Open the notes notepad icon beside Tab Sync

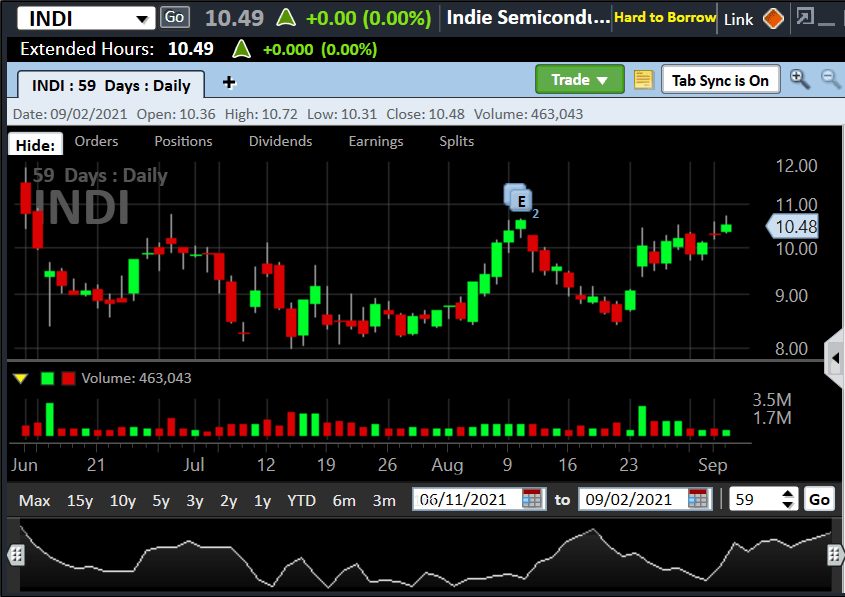pos(643,79)
